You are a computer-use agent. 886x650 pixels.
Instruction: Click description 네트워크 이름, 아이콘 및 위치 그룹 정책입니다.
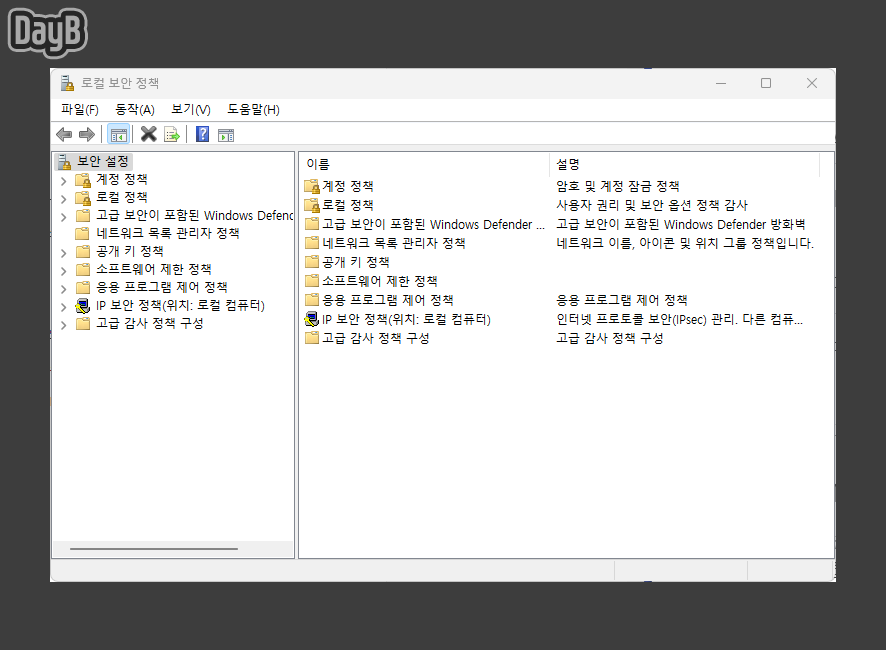685,244
